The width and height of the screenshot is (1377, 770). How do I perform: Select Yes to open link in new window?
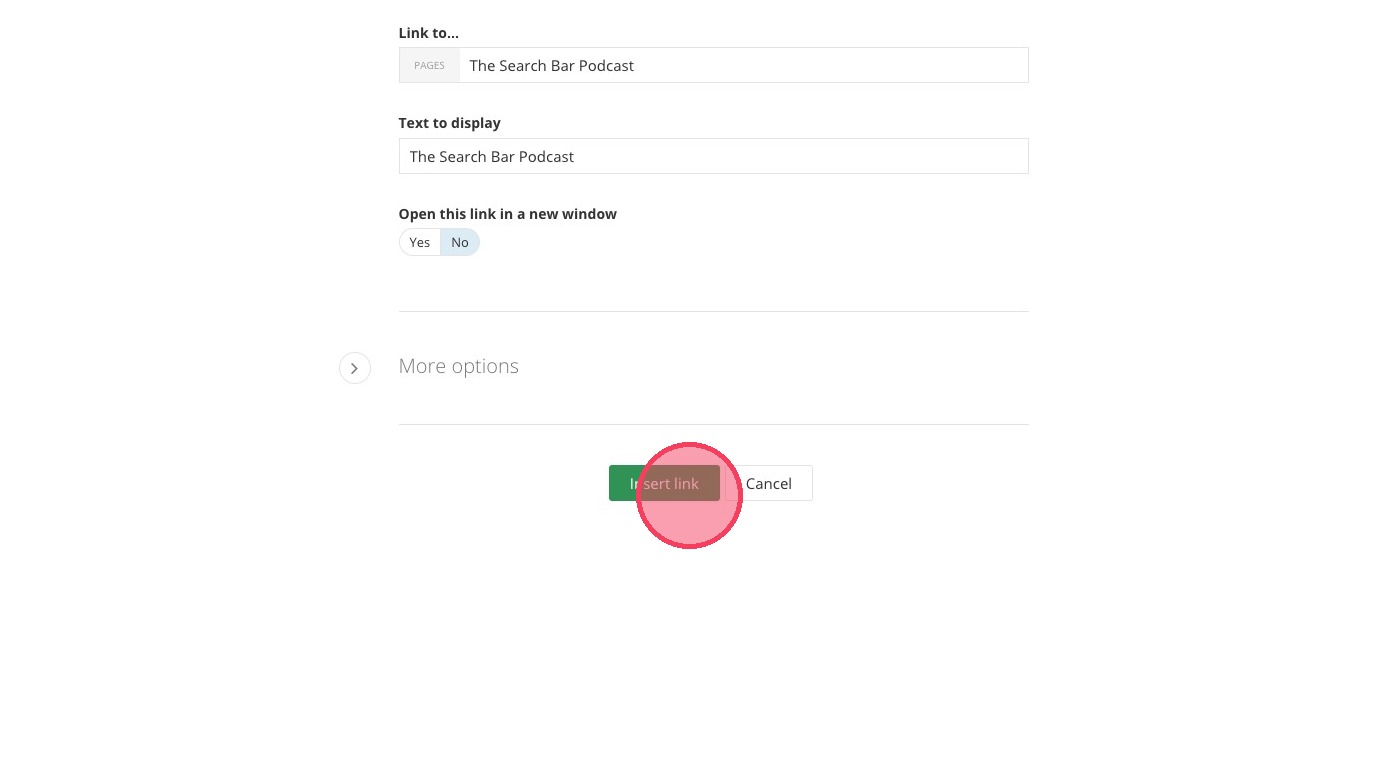point(420,242)
